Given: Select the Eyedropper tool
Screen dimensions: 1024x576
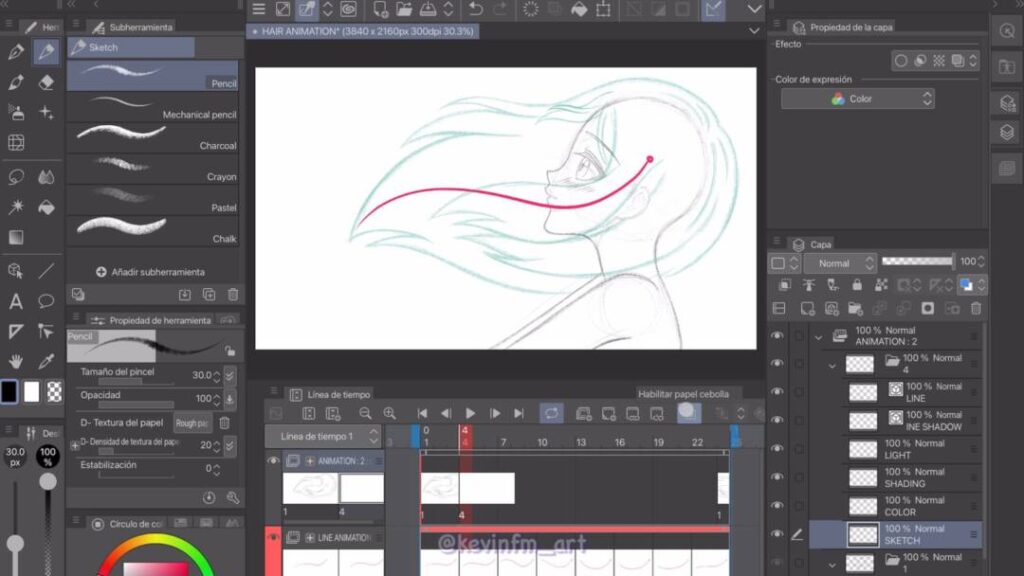Looking at the screenshot, I should click(x=46, y=361).
